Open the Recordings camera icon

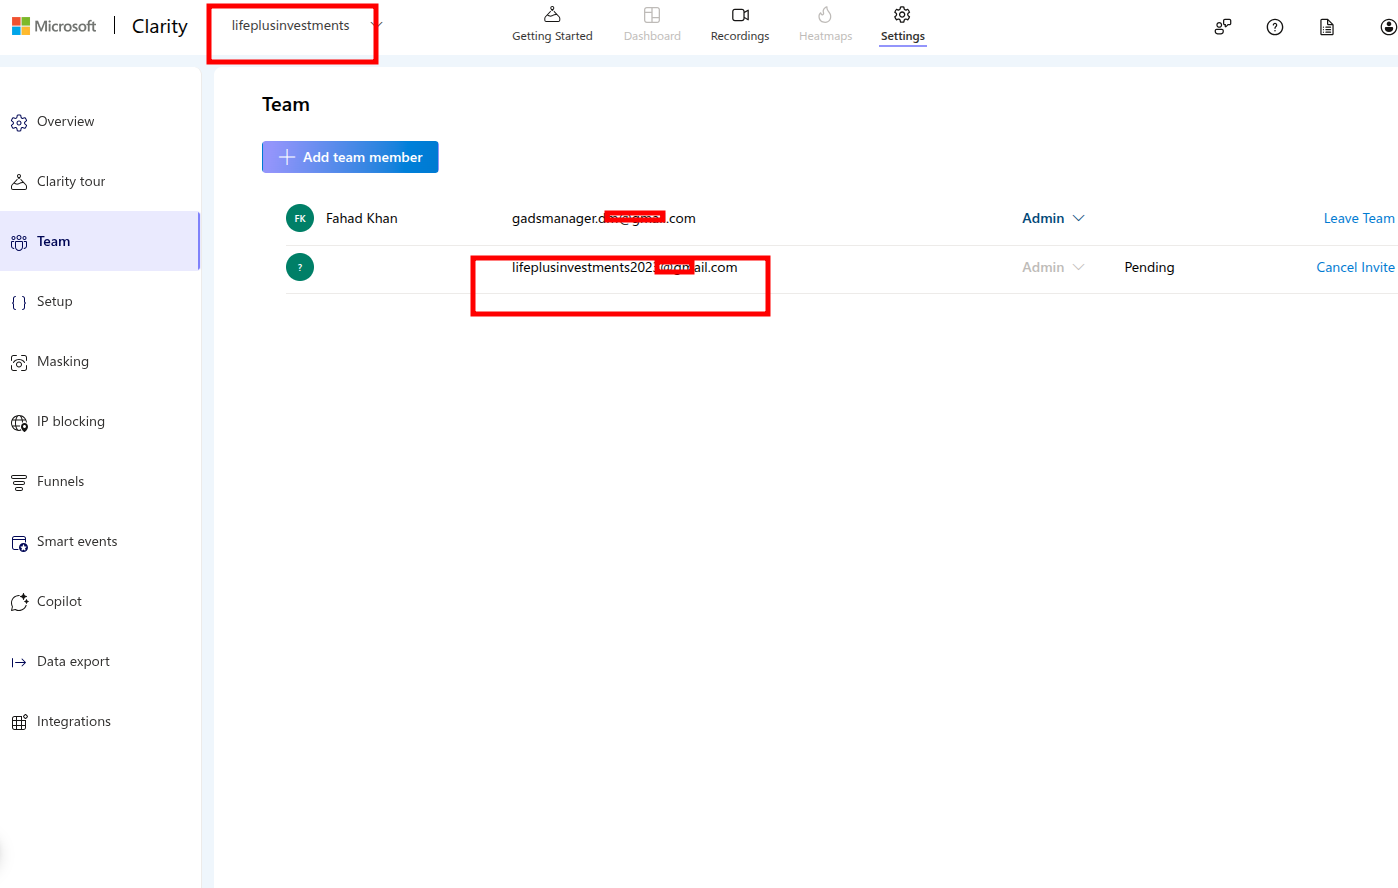point(740,15)
